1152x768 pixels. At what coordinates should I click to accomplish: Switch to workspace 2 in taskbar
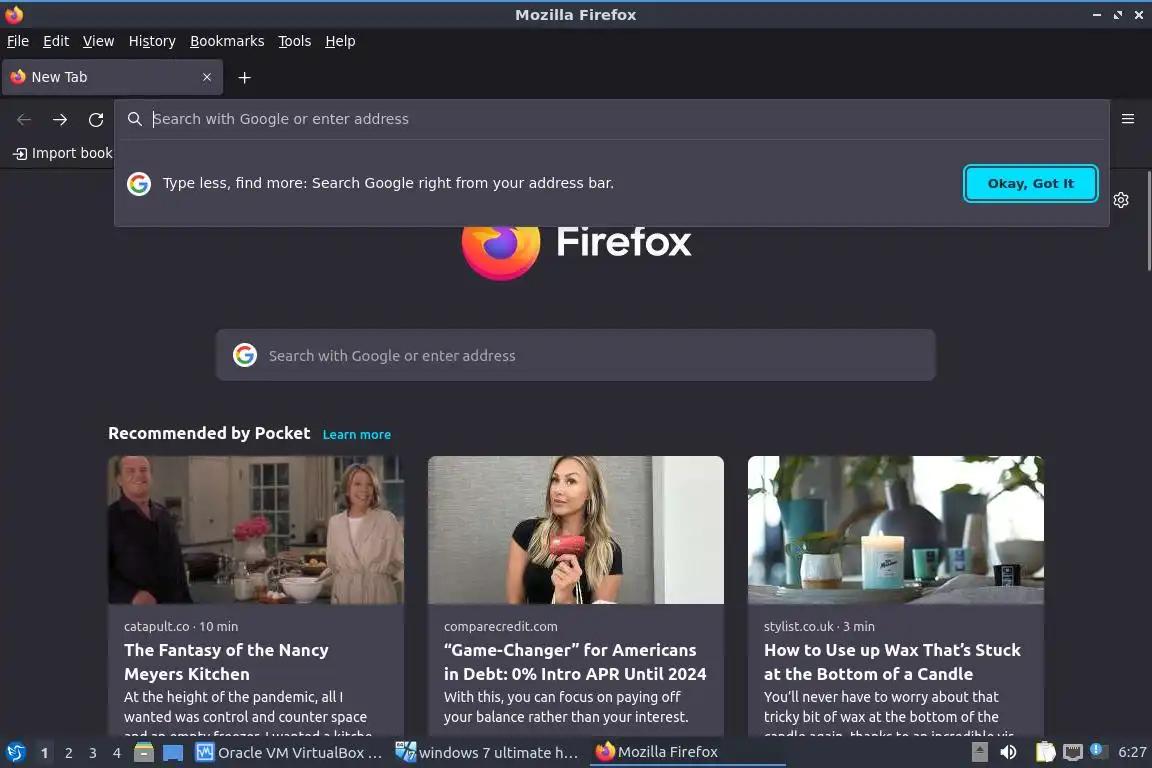click(68, 753)
